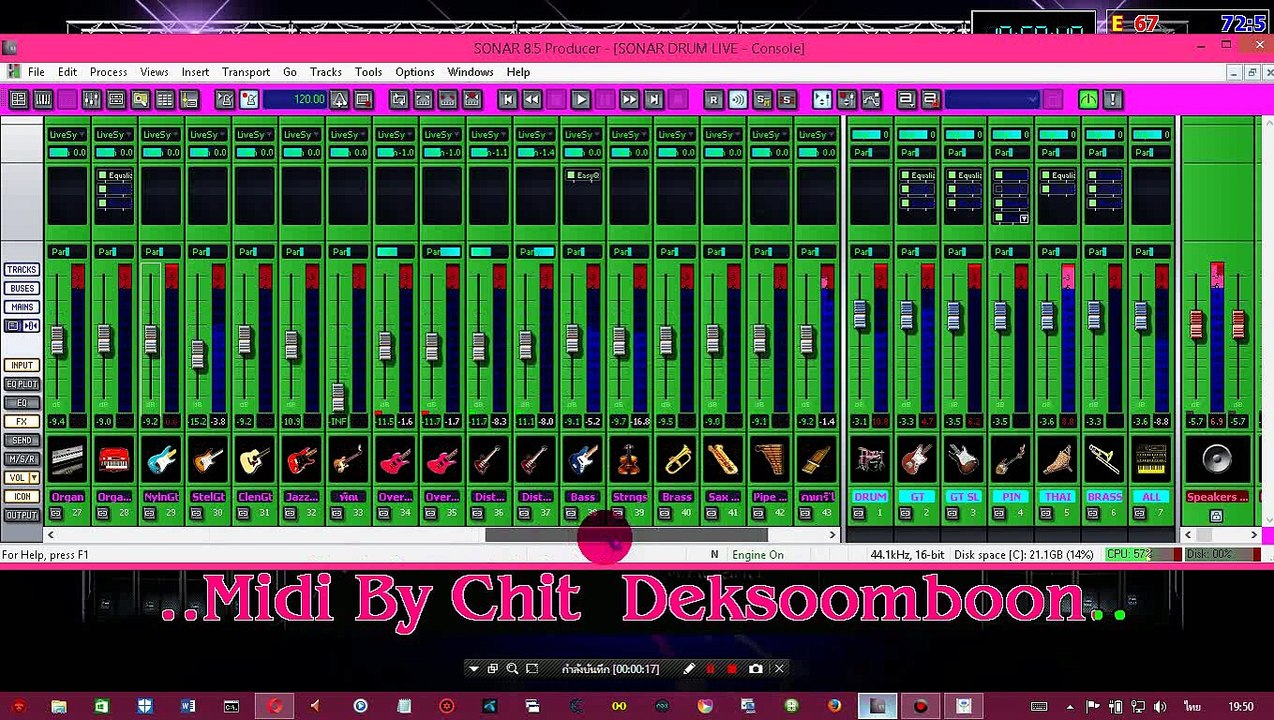Screen dimensions: 1274x720
Task: Rewind the transport to start
Action: (507, 99)
